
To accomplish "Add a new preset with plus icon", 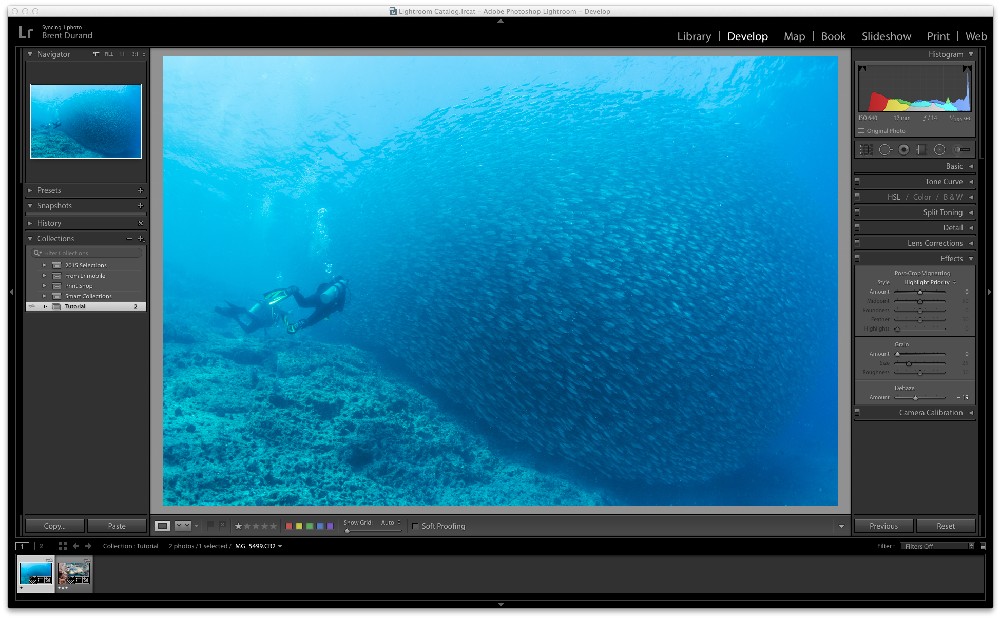I will click(x=140, y=190).
